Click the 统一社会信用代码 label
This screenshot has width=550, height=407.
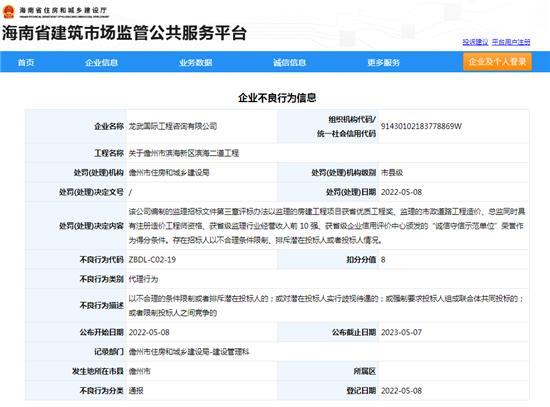(347, 133)
